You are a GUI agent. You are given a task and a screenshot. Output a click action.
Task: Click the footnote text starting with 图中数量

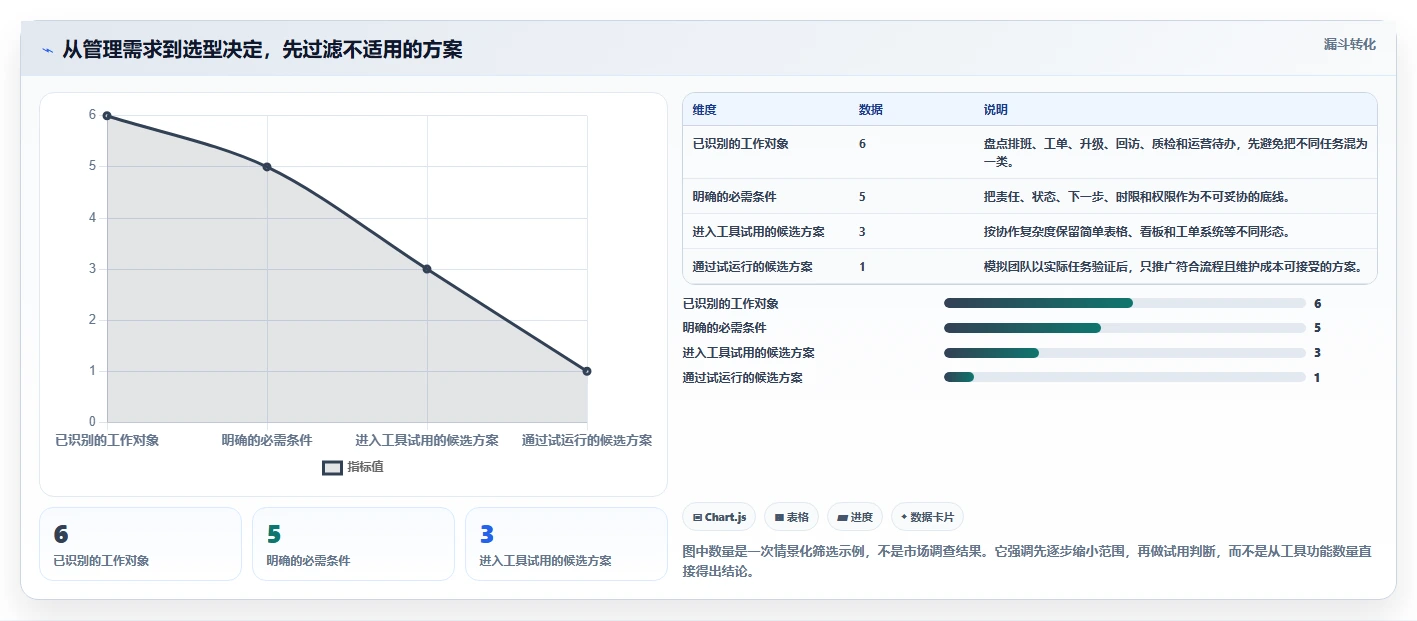[x=1027, y=561]
